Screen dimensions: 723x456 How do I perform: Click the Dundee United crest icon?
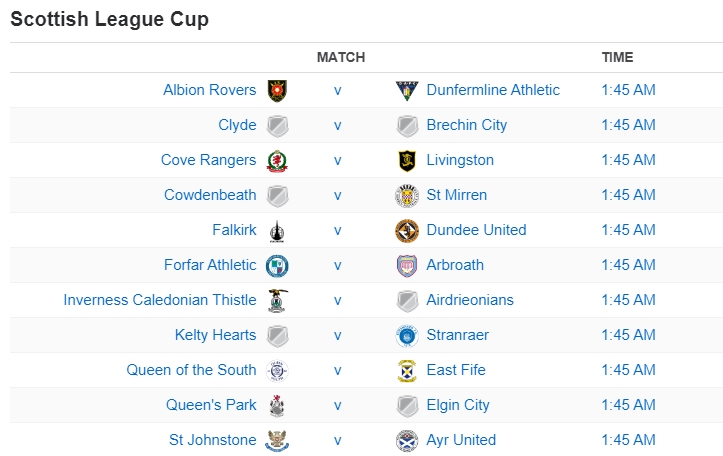pos(407,231)
